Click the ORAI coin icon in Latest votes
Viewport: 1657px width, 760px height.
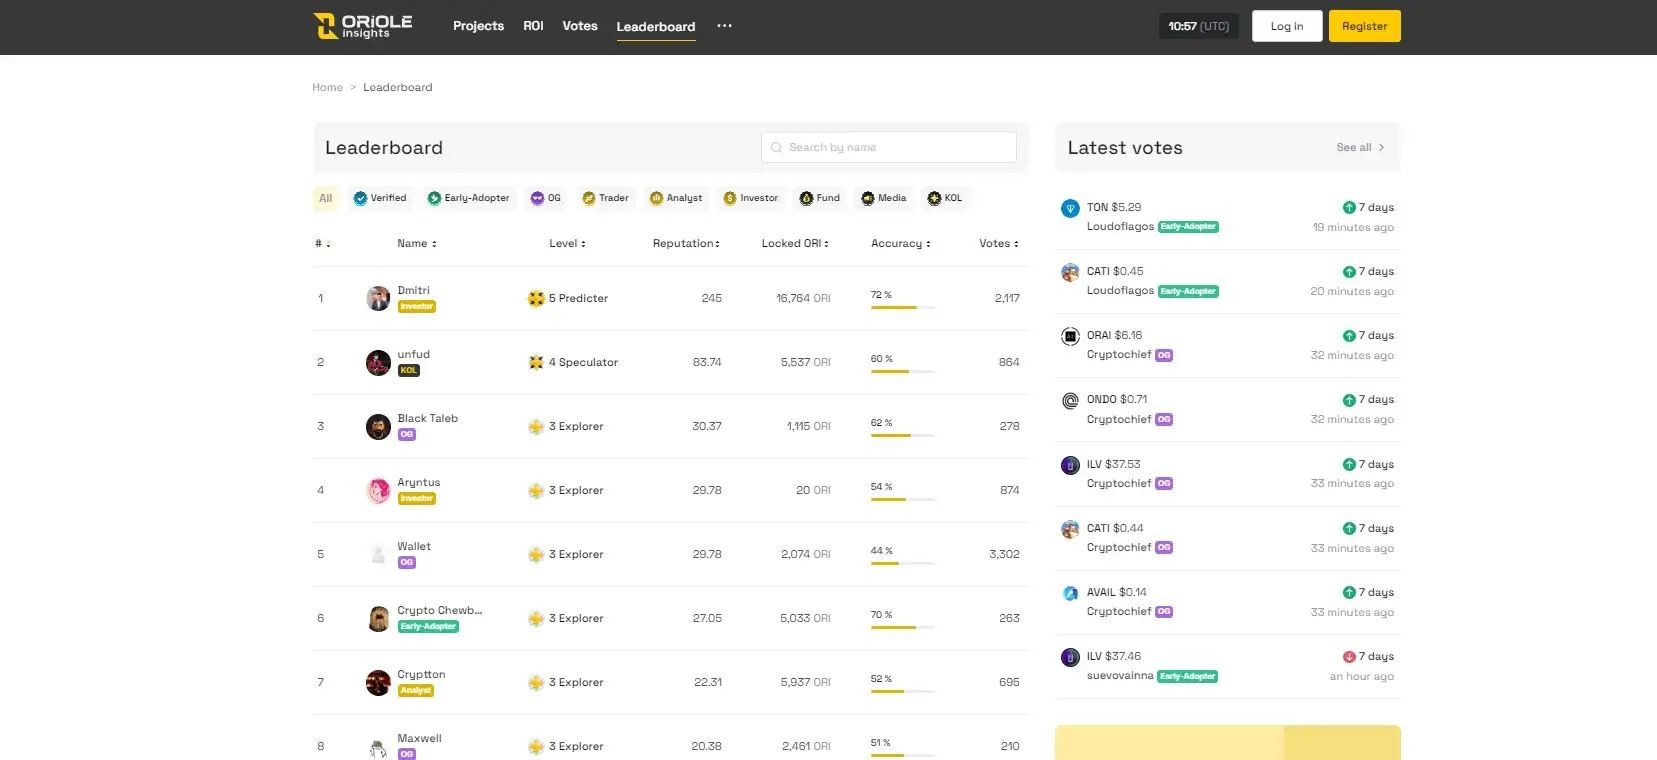pos(1070,337)
